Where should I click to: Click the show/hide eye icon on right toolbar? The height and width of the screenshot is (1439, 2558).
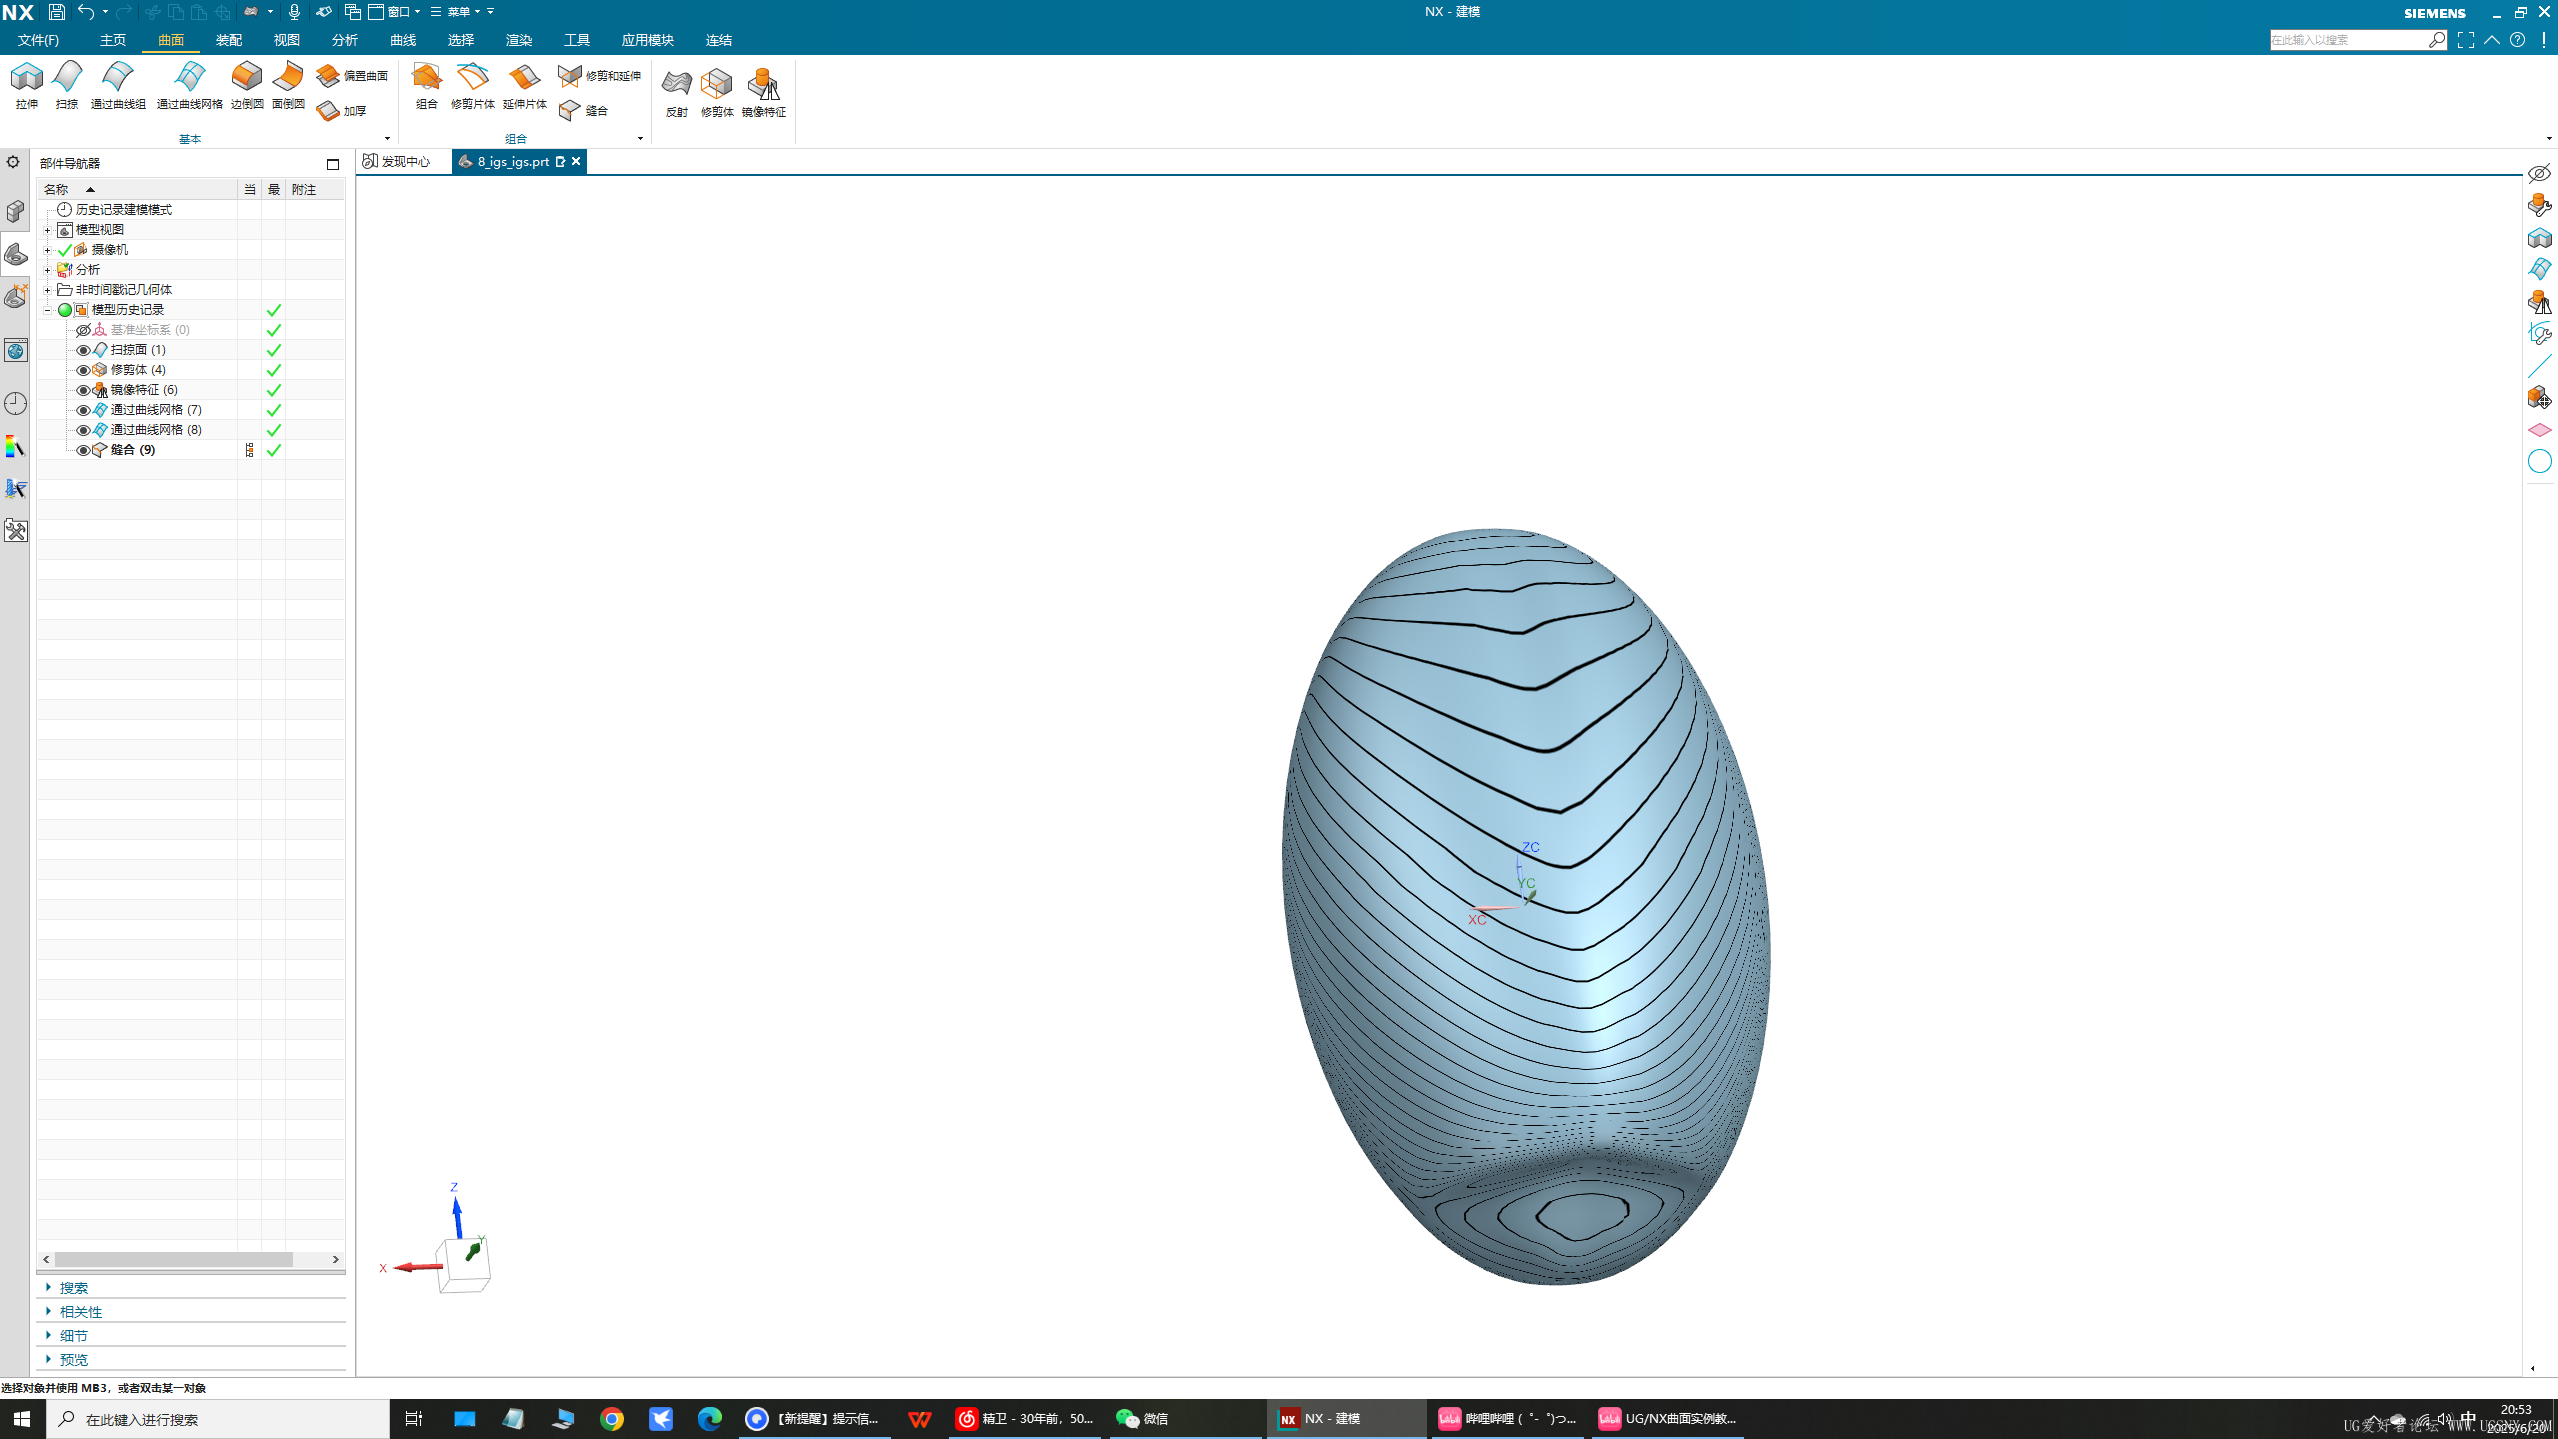pyautogui.click(x=2539, y=174)
